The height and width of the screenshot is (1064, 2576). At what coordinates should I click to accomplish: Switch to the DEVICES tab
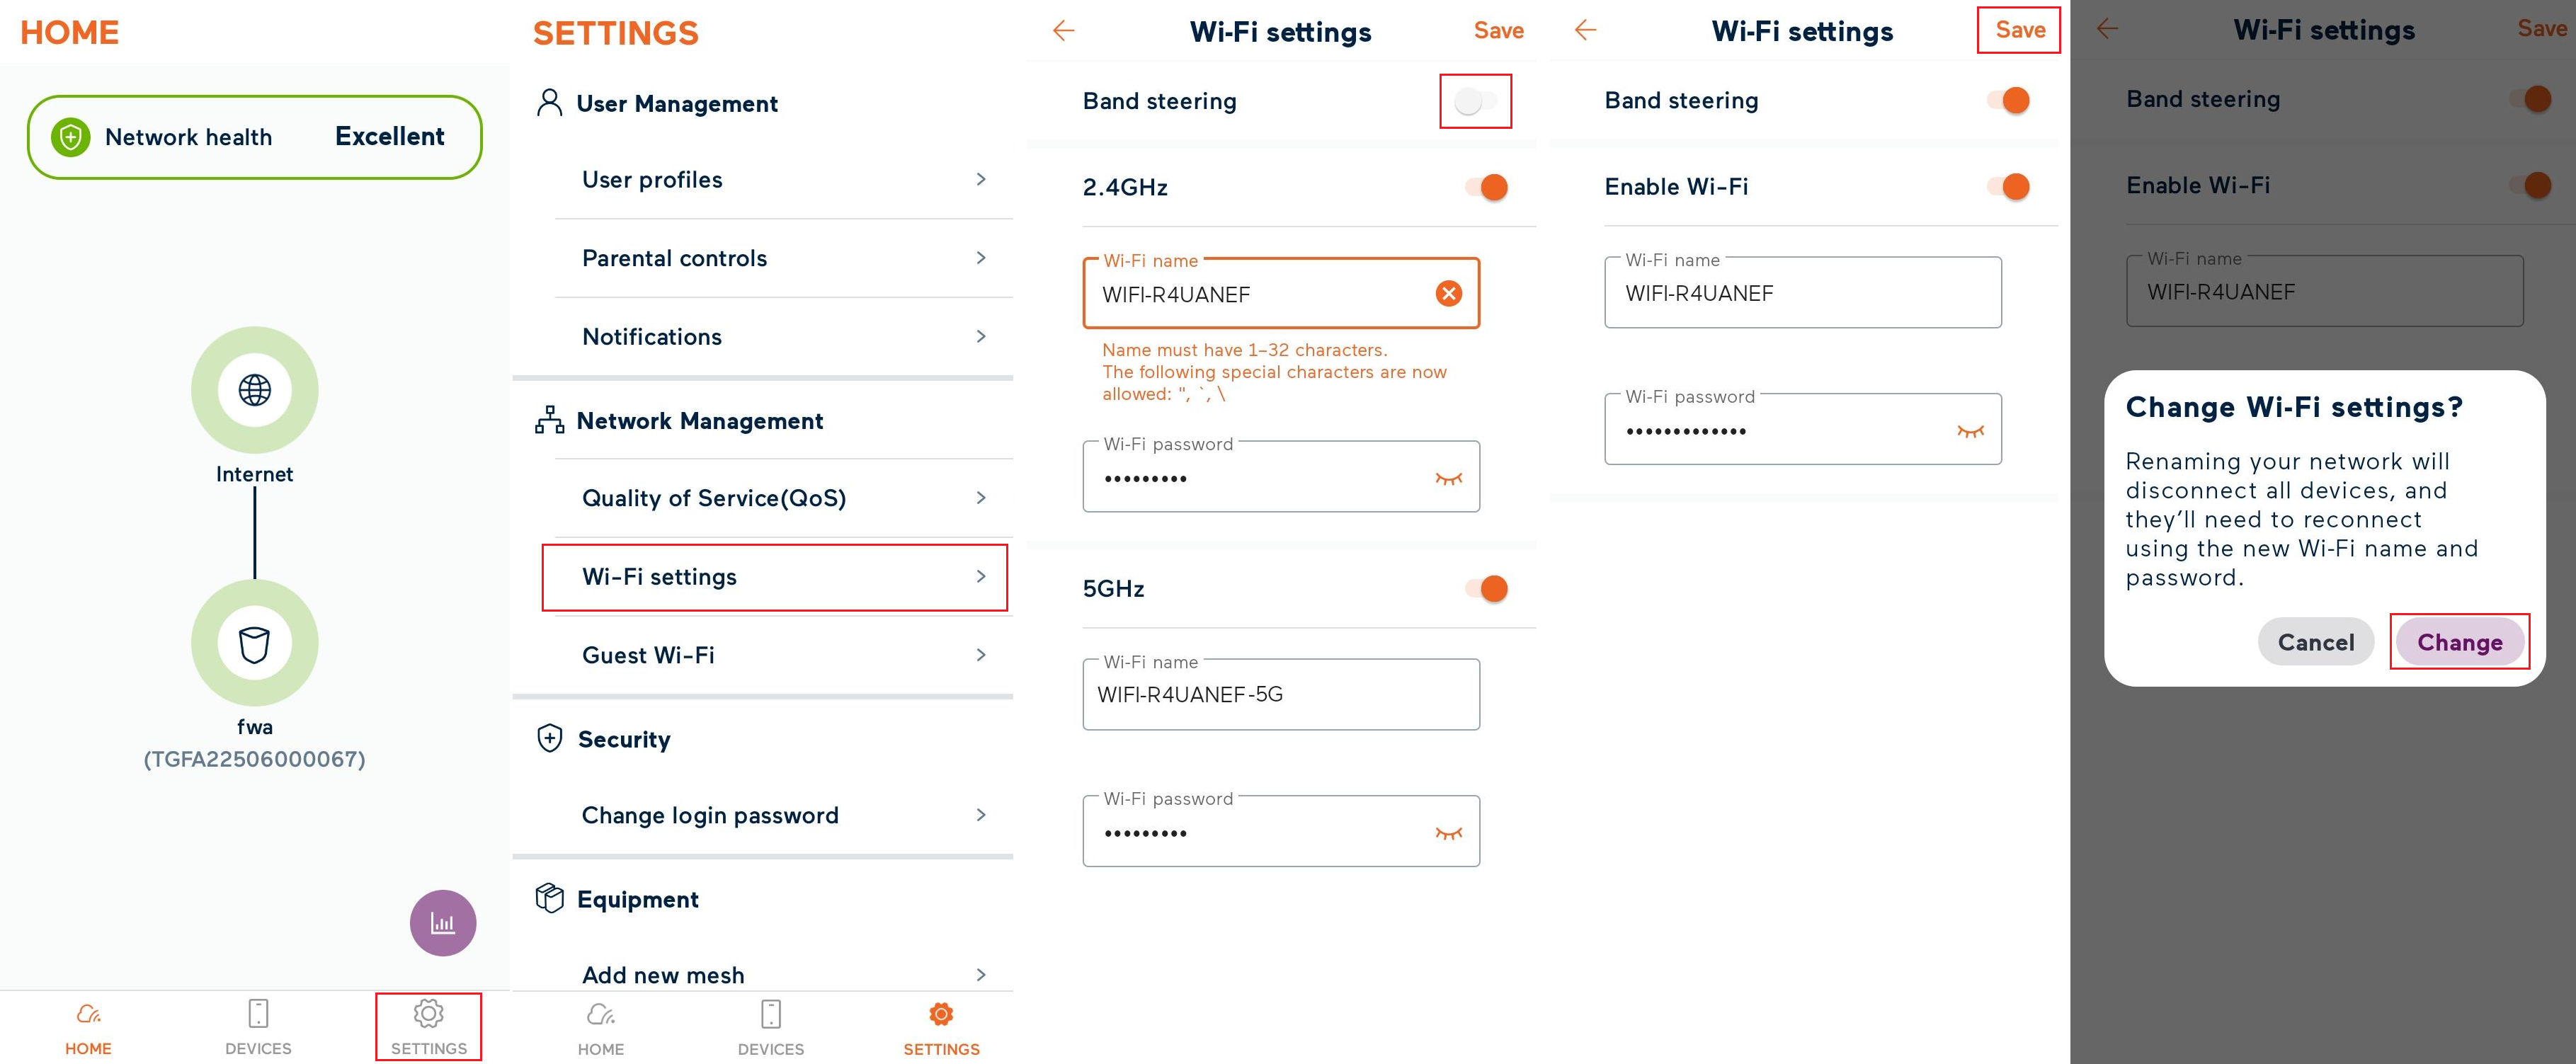click(769, 1025)
